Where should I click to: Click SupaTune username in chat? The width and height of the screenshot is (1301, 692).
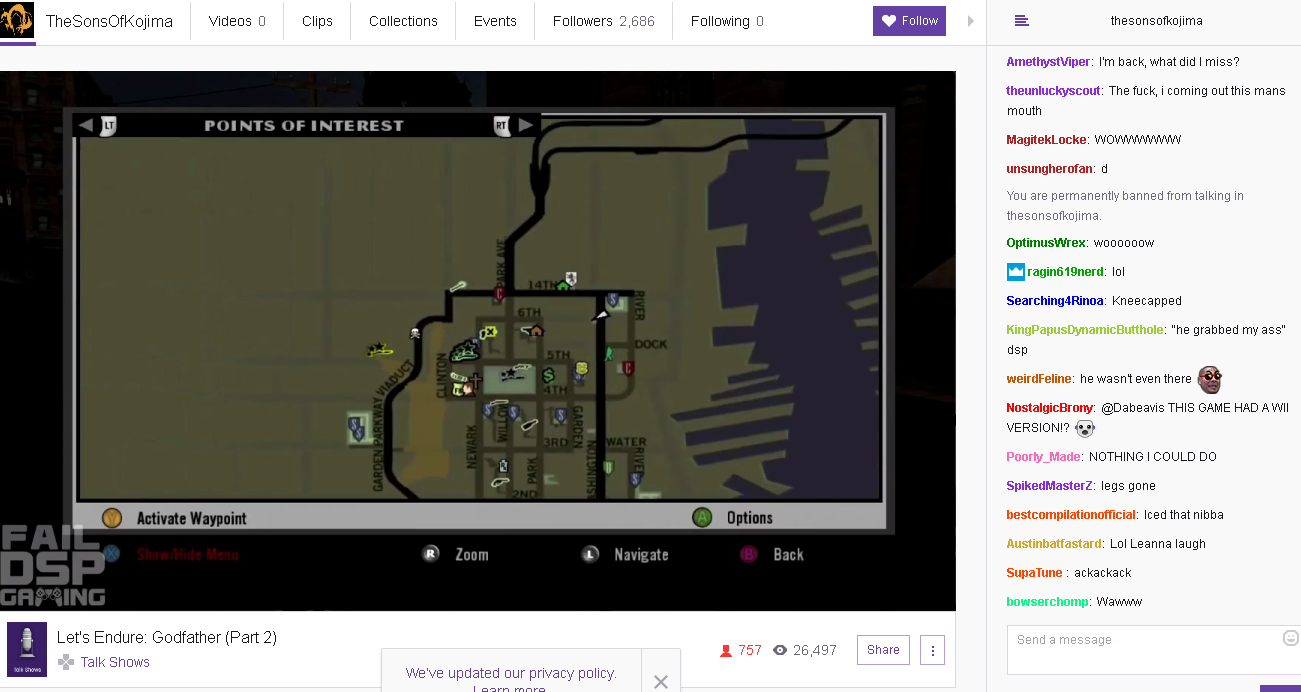pos(1034,573)
